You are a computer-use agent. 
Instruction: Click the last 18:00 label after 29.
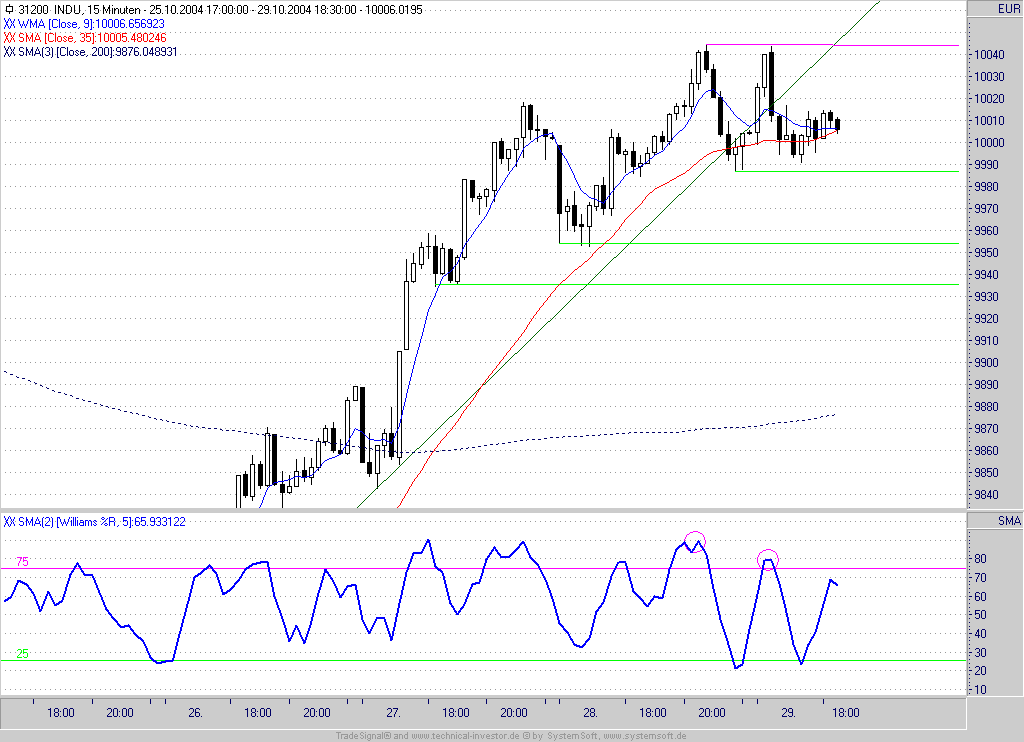click(x=846, y=713)
